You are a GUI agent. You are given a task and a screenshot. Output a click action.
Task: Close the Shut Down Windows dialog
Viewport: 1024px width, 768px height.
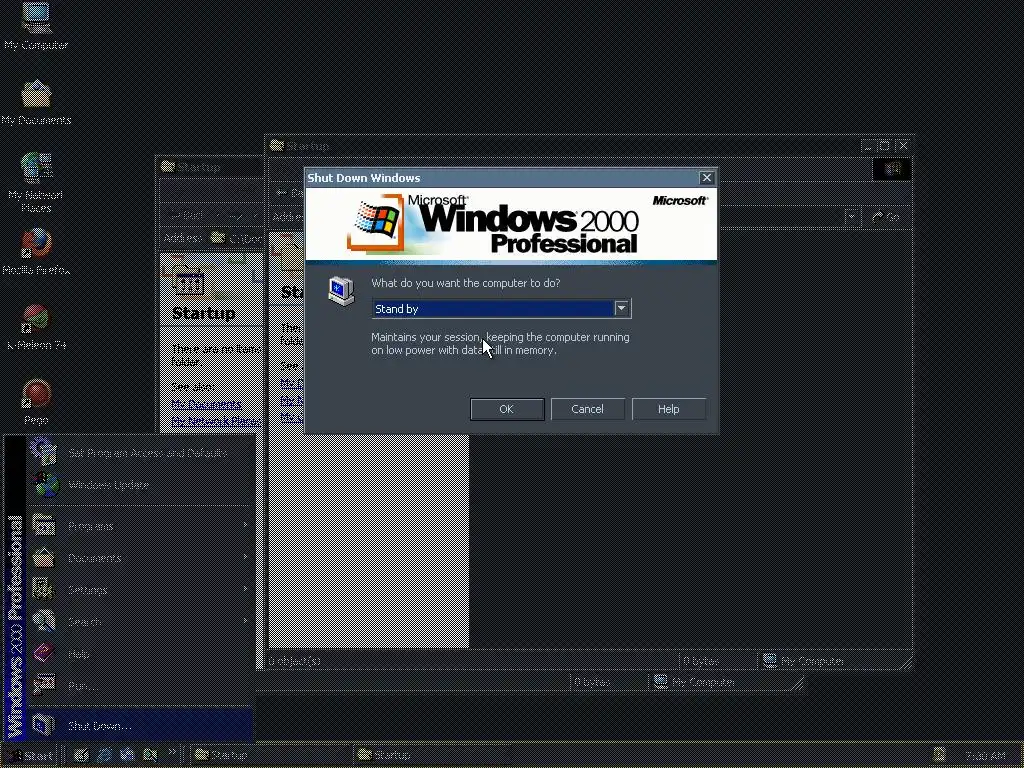pos(707,178)
